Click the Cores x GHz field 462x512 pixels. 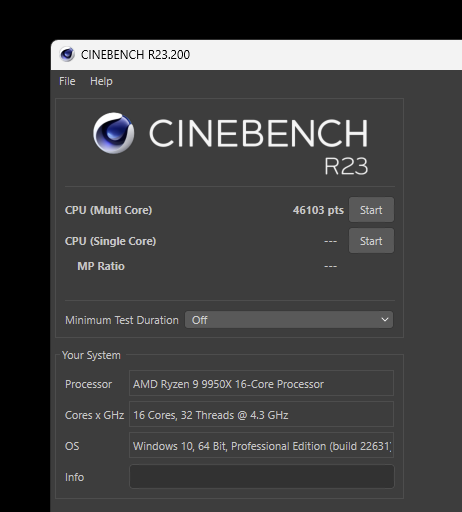261,414
